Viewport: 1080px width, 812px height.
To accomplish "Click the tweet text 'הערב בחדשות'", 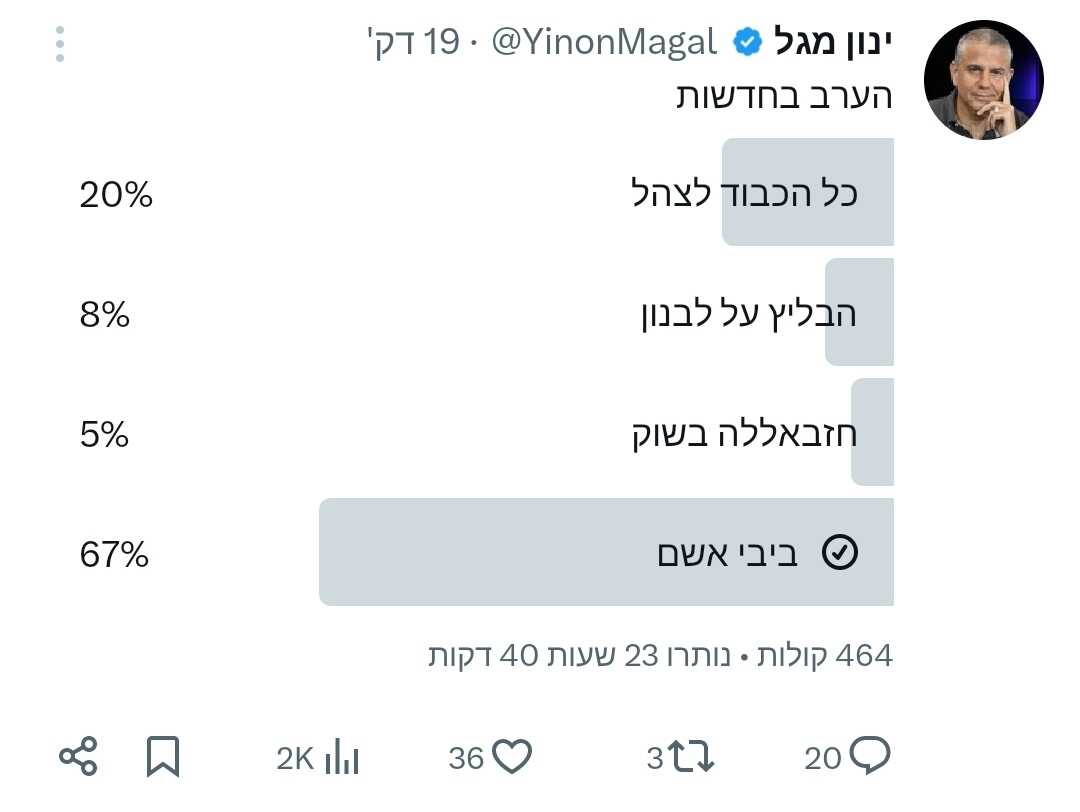I will 784,96.
